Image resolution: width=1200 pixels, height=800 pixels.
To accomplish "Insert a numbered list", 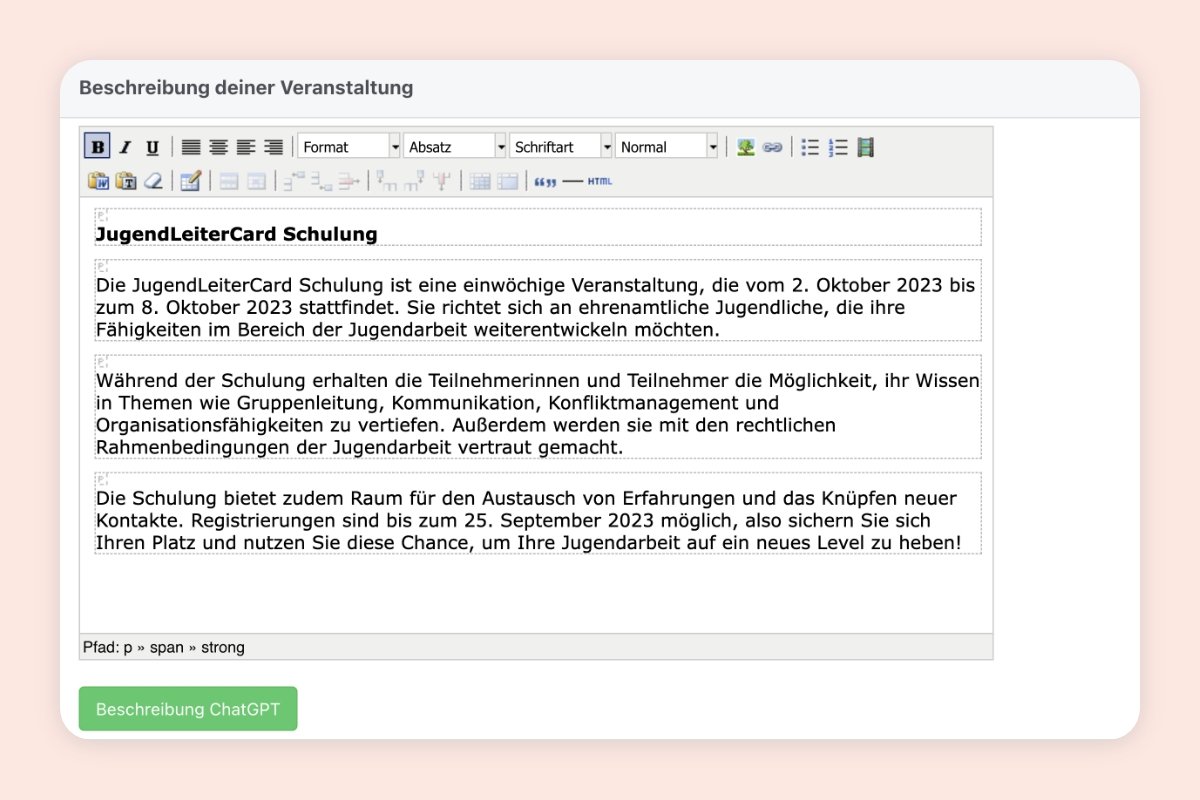I will click(x=838, y=147).
